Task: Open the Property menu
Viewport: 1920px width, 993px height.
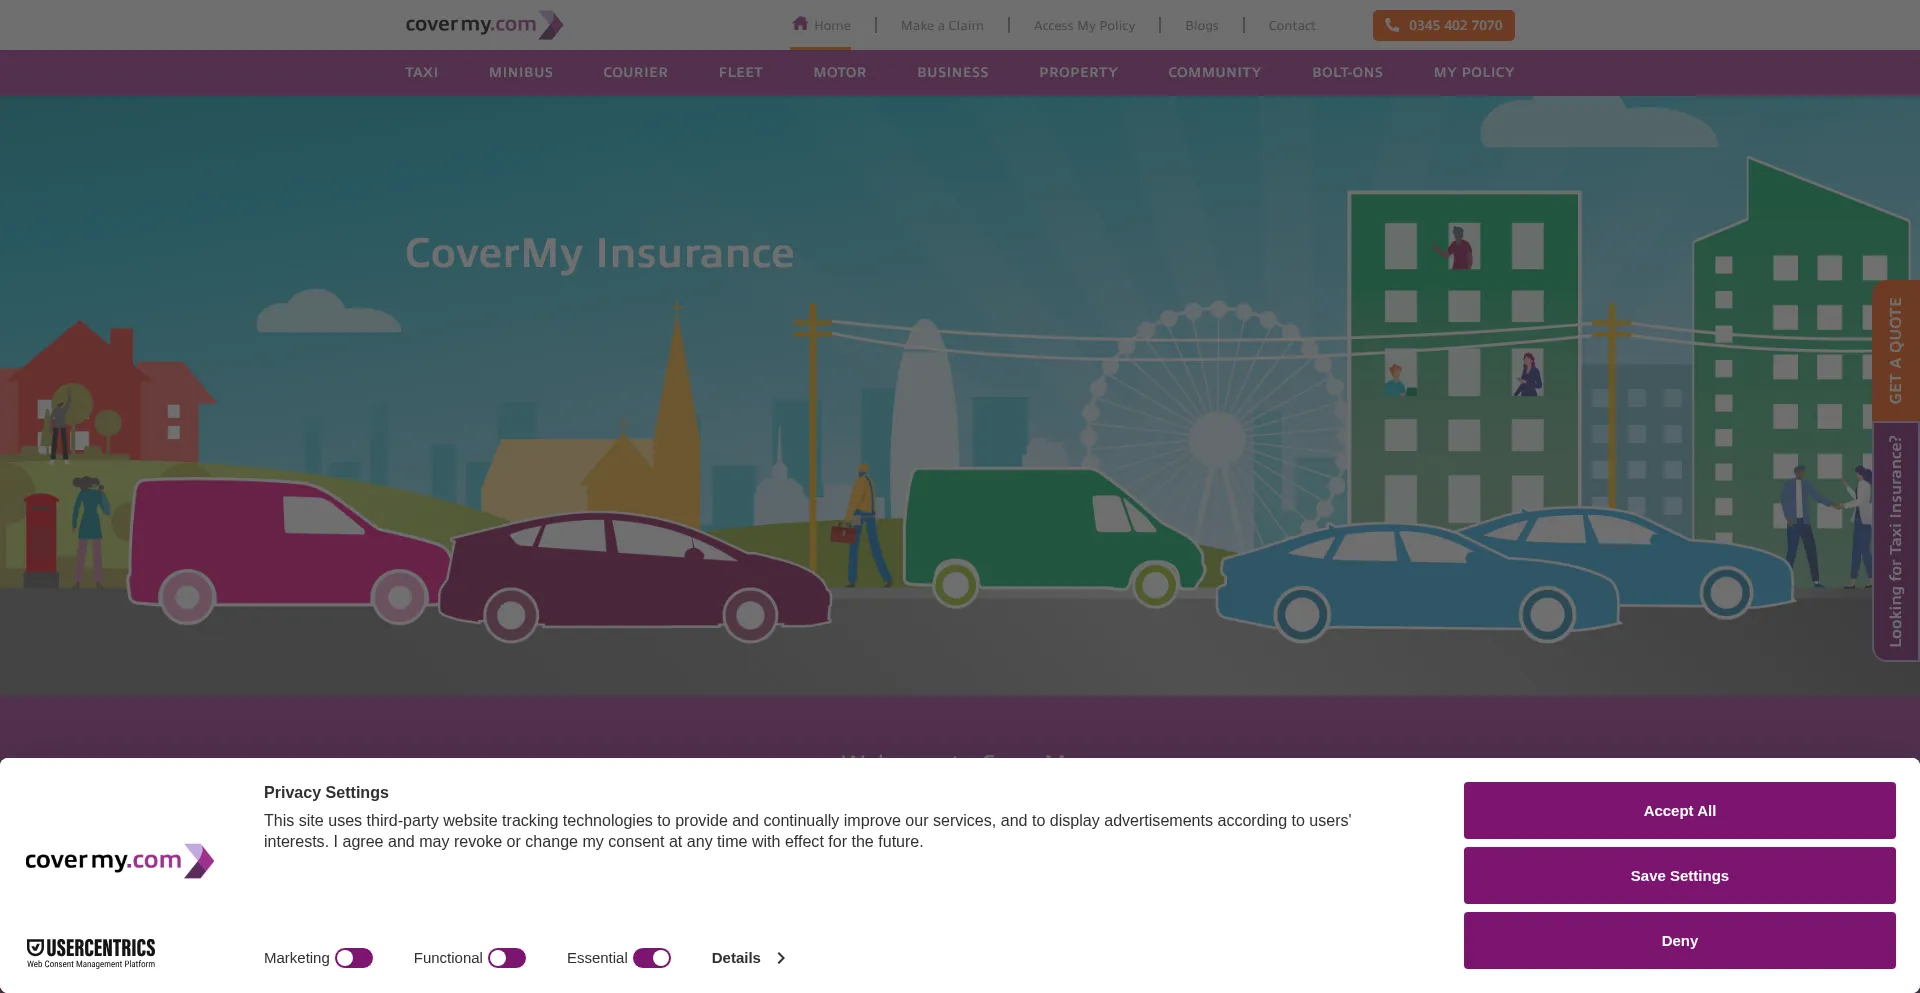Action: (x=1078, y=72)
